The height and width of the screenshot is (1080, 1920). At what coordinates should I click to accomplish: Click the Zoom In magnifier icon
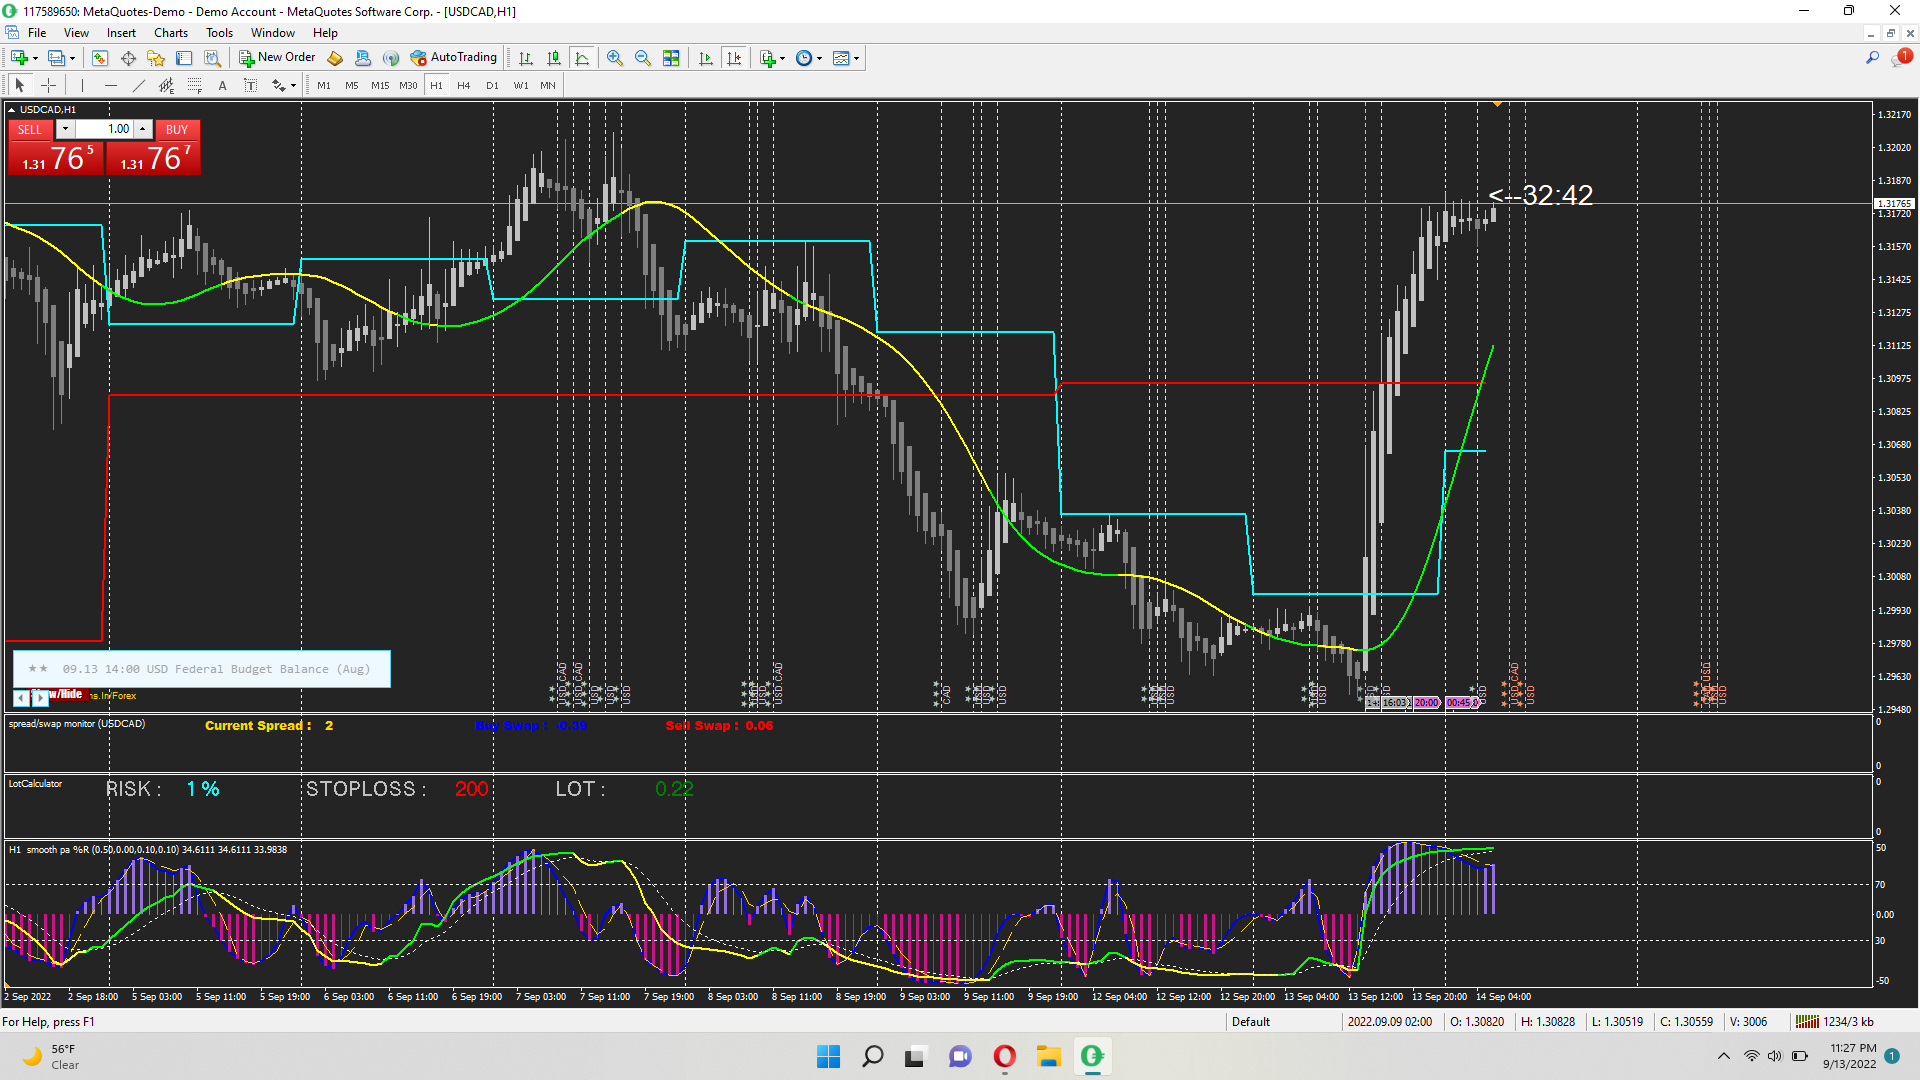(615, 58)
